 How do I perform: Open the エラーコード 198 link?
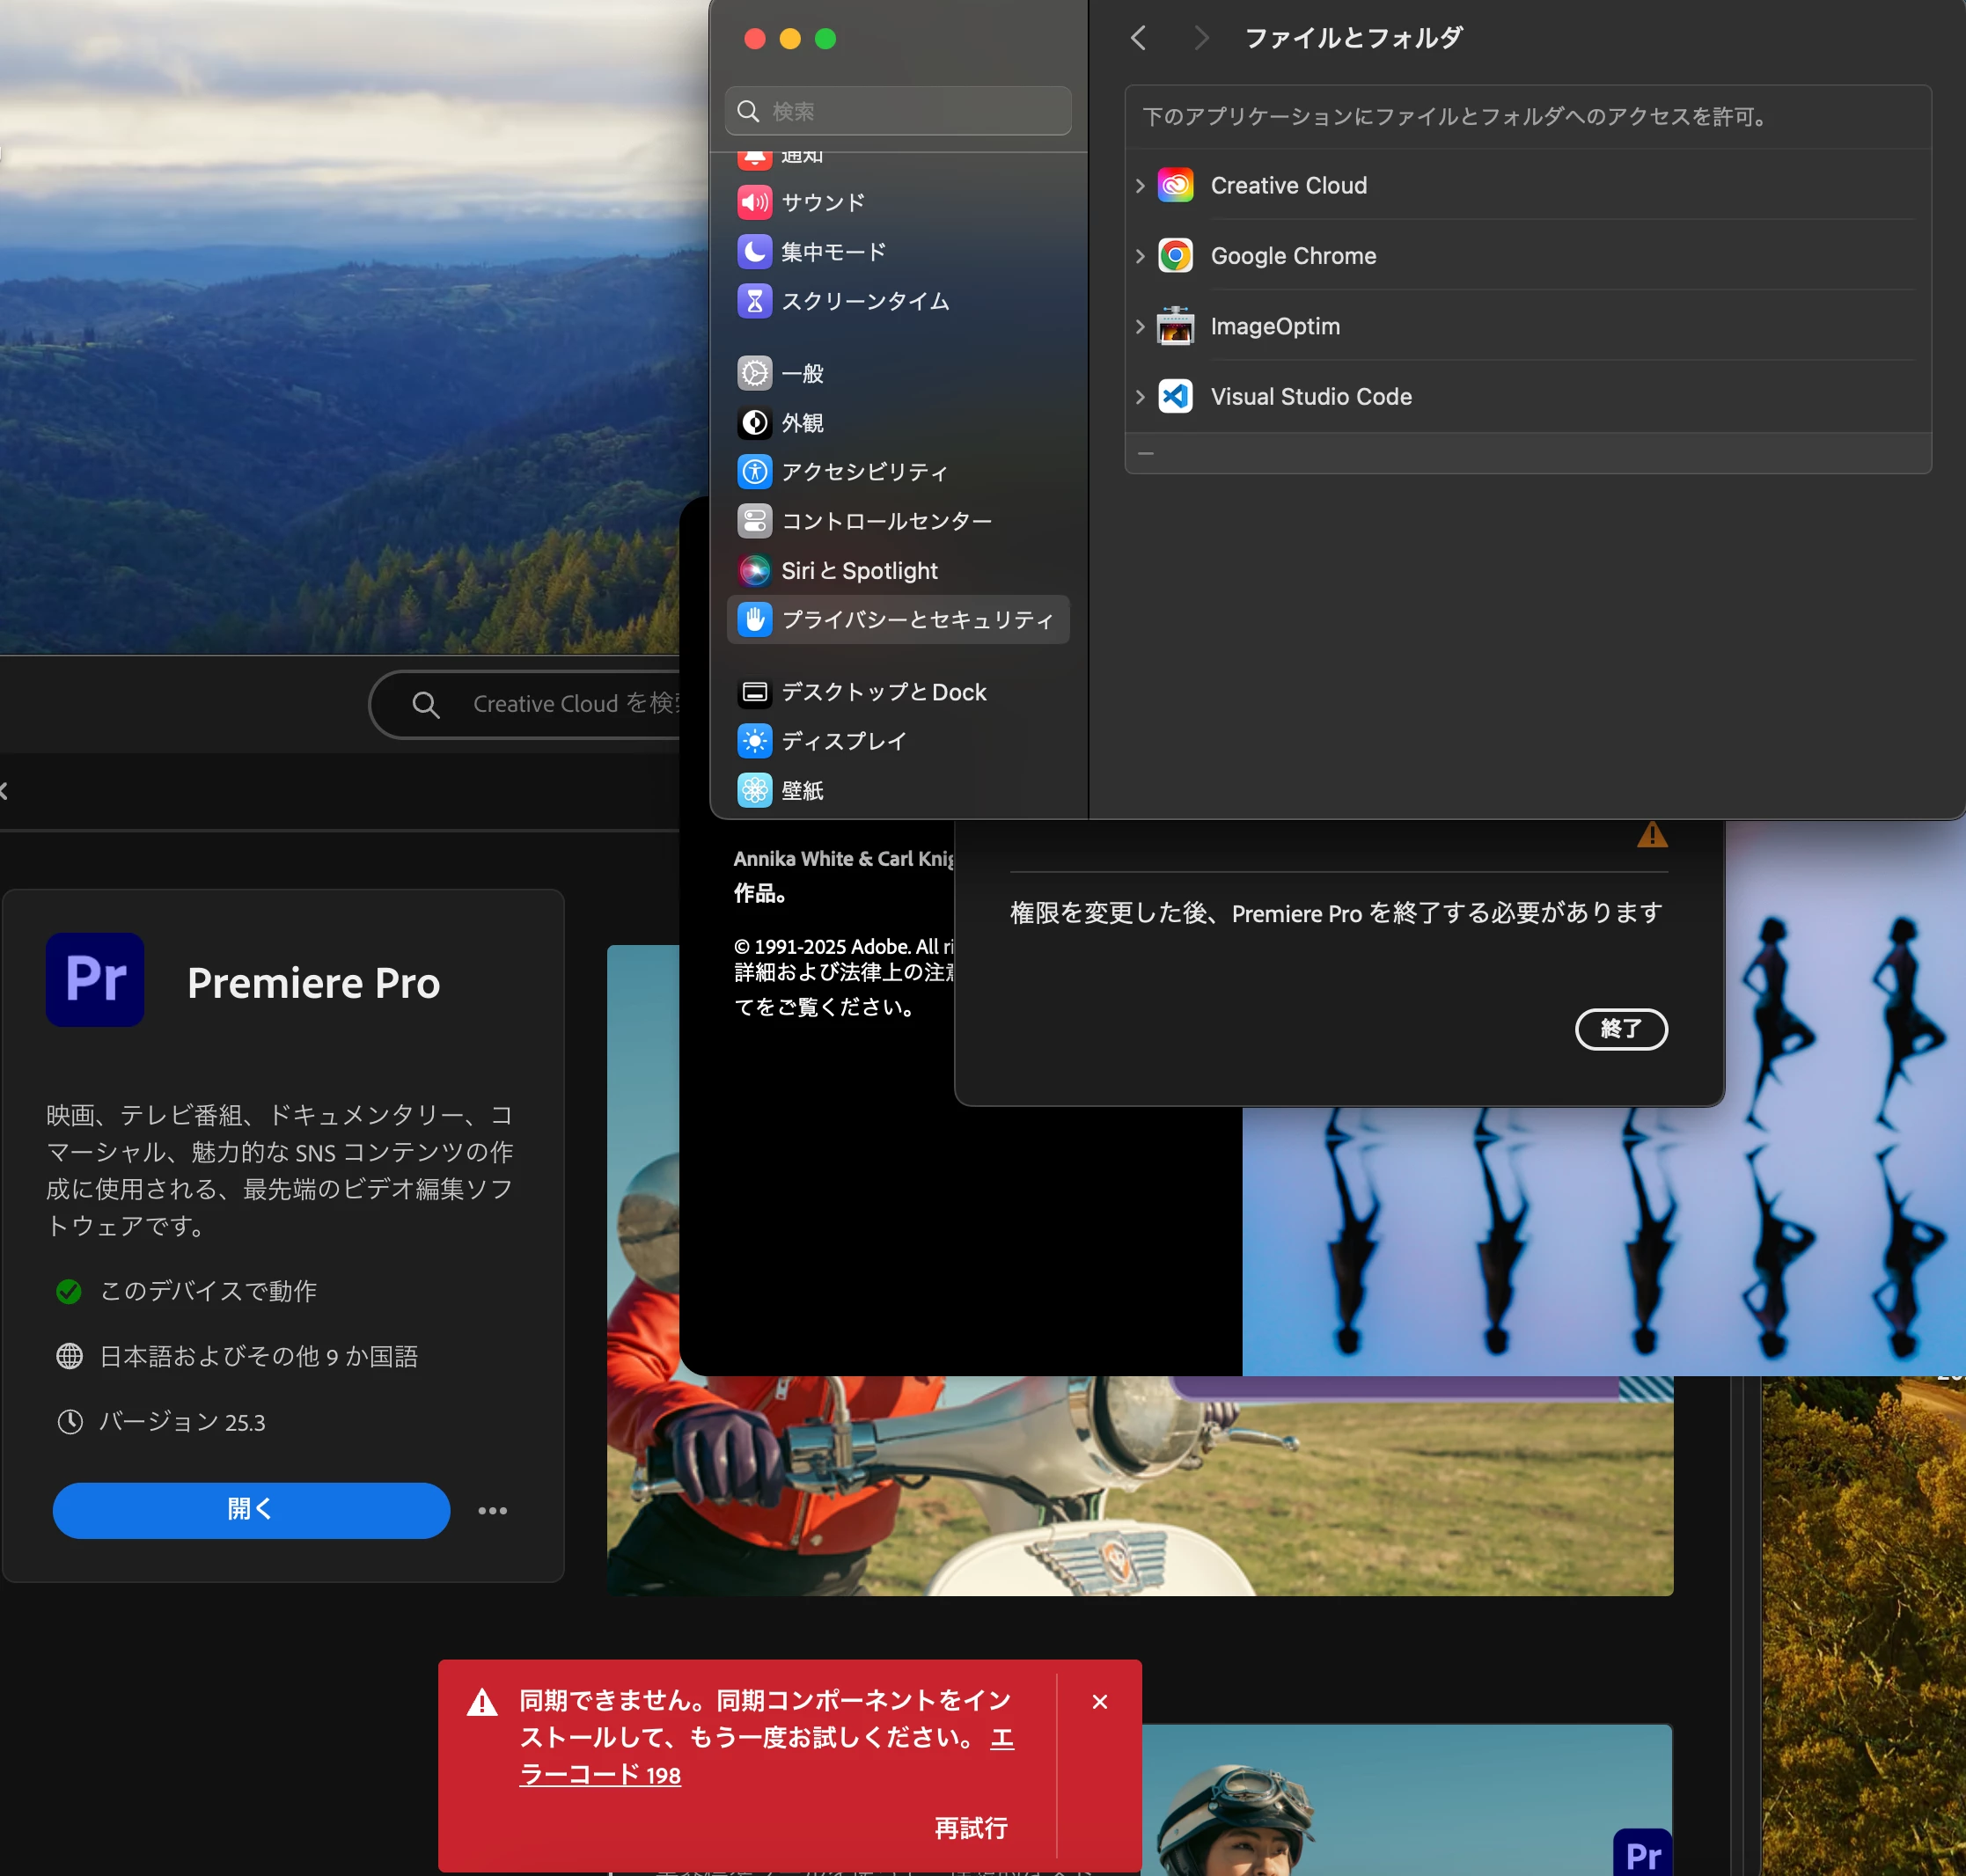click(600, 1775)
